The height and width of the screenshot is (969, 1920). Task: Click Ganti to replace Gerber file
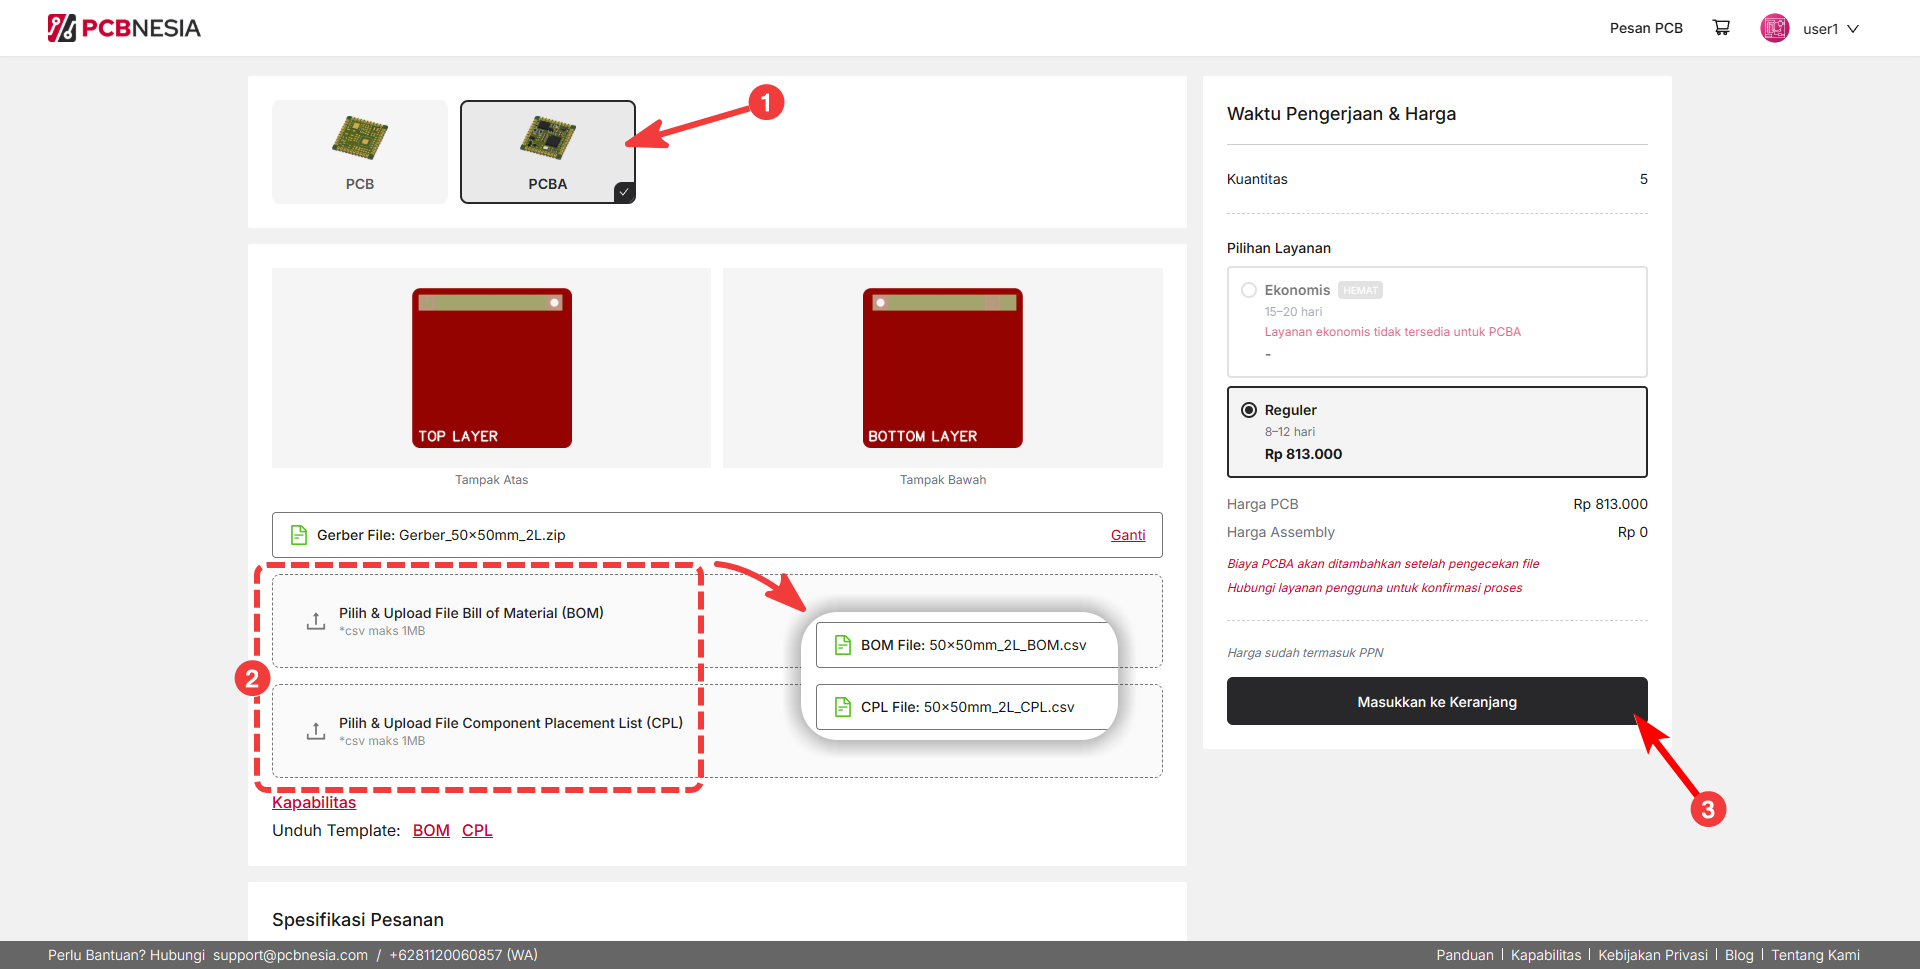click(x=1128, y=535)
